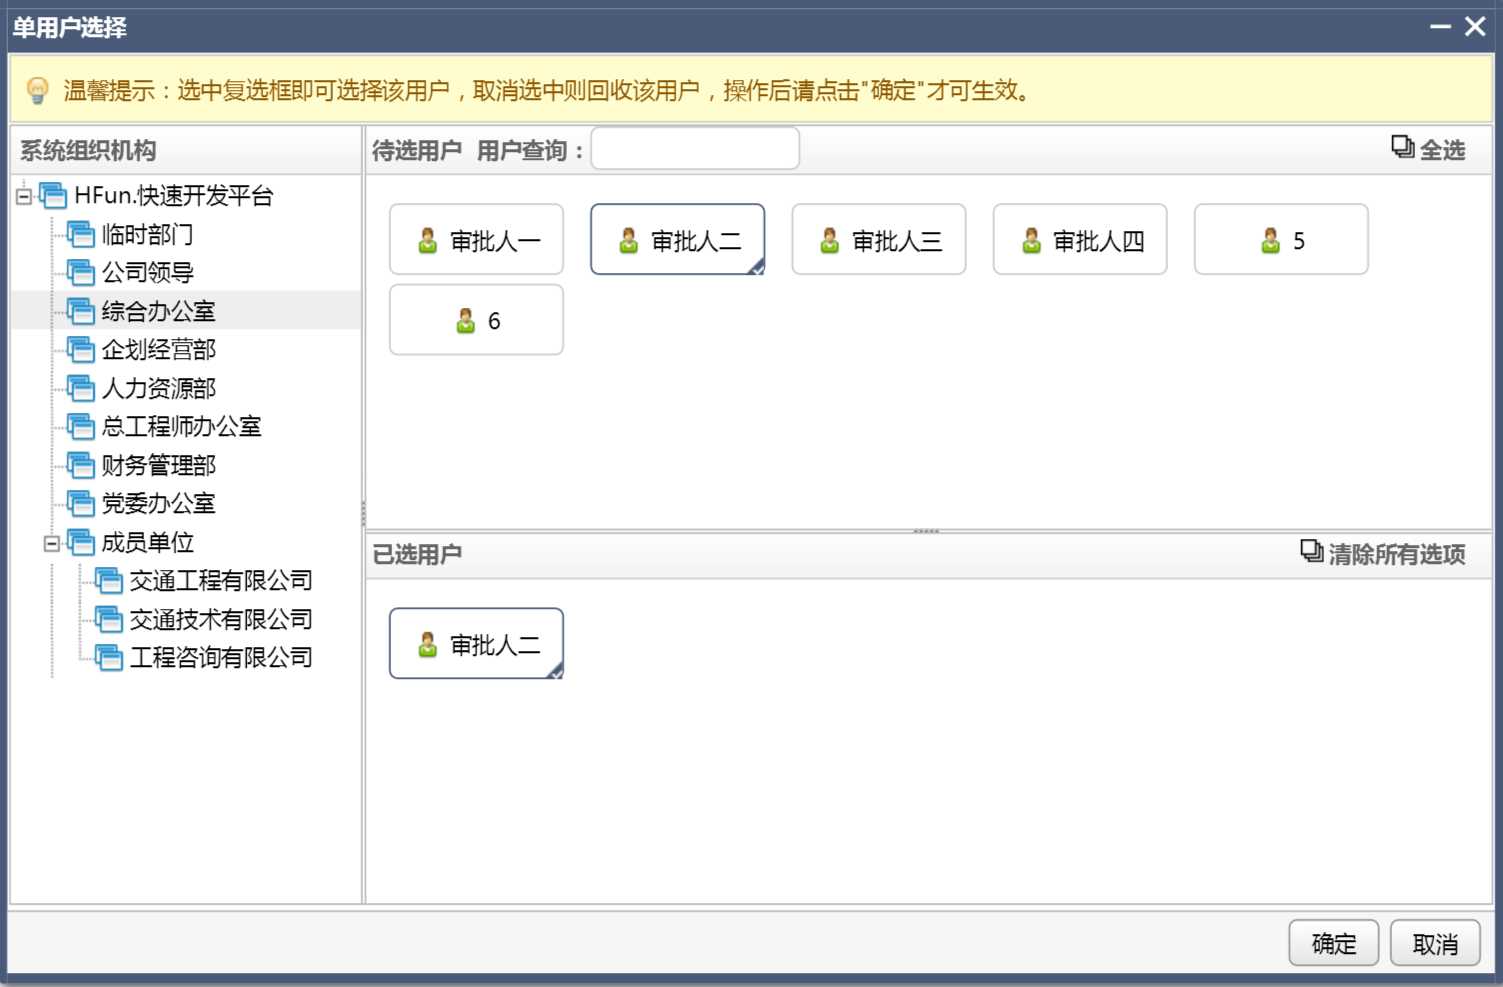Viewport: 1503px width, 987px height.
Task: Click the user avatar icon of user 5
Action: 1271,241
